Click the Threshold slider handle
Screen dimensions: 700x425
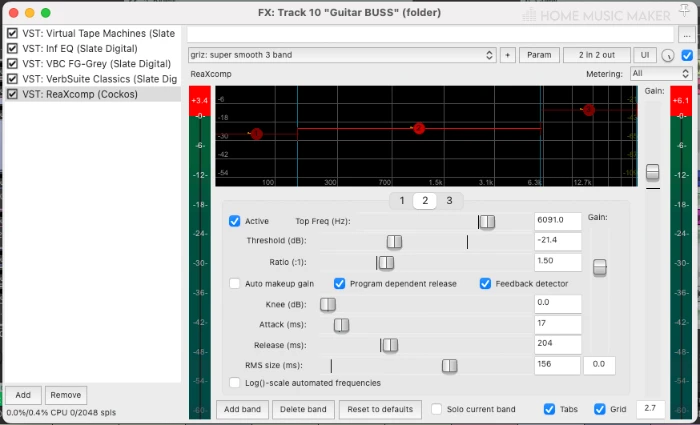pos(394,242)
